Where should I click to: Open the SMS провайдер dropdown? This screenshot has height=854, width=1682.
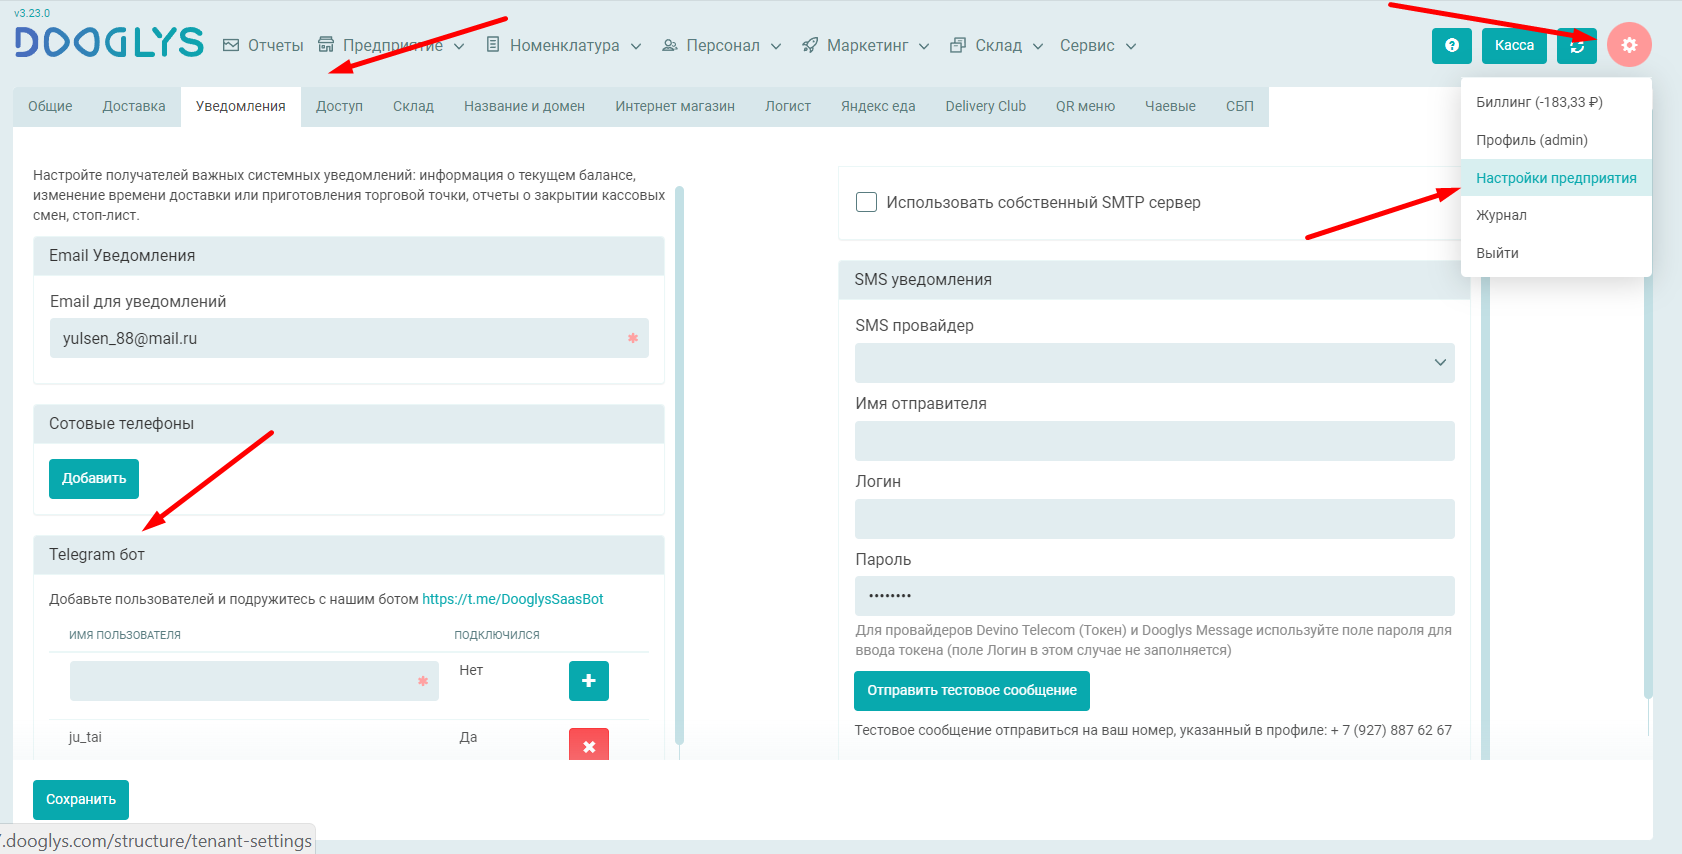[1154, 363]
